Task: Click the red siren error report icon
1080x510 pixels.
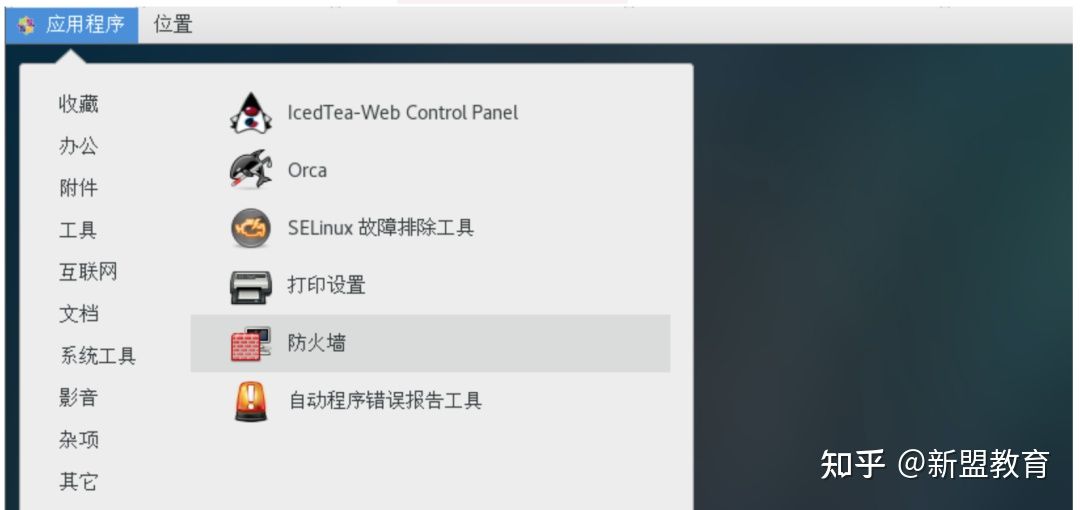Action: click(250, 401)
